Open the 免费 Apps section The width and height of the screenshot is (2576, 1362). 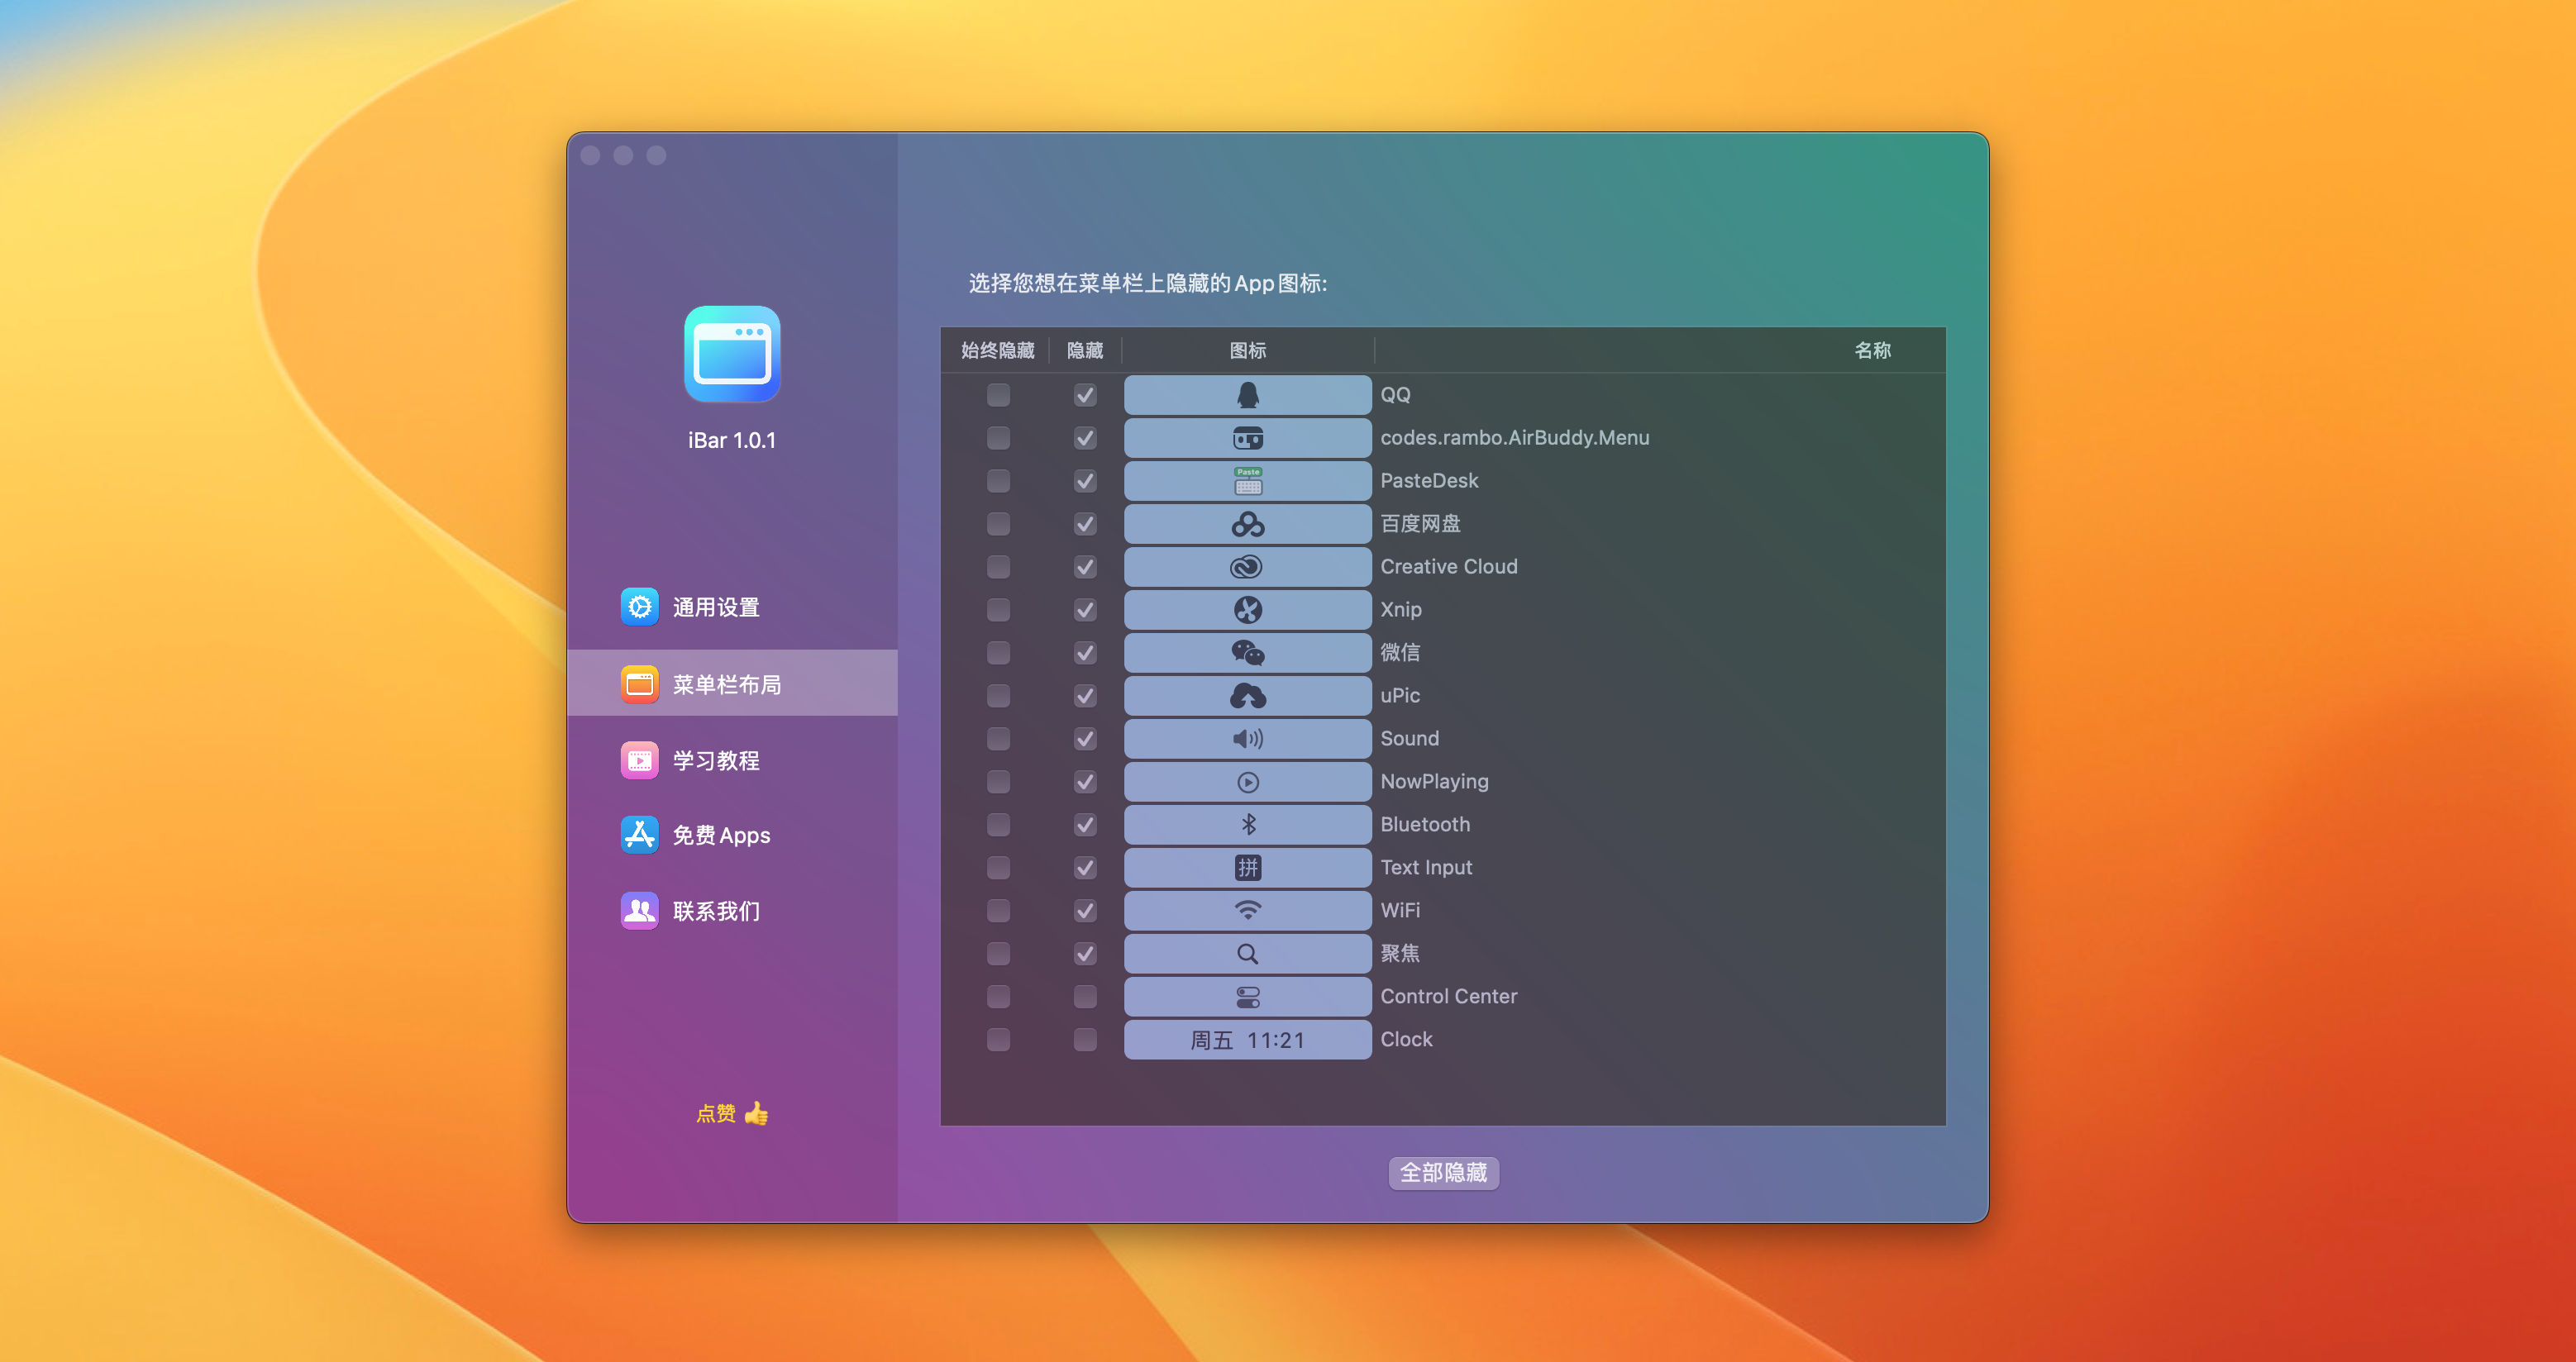(x=720, y=835)
